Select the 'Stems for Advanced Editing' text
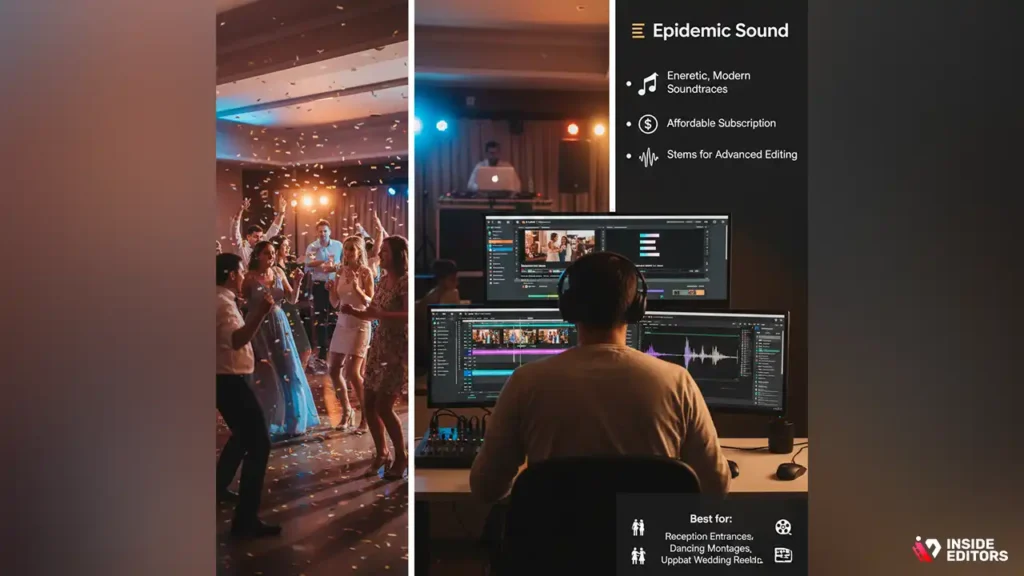Viewport: 1024px width, 576px height. (732, 155)
